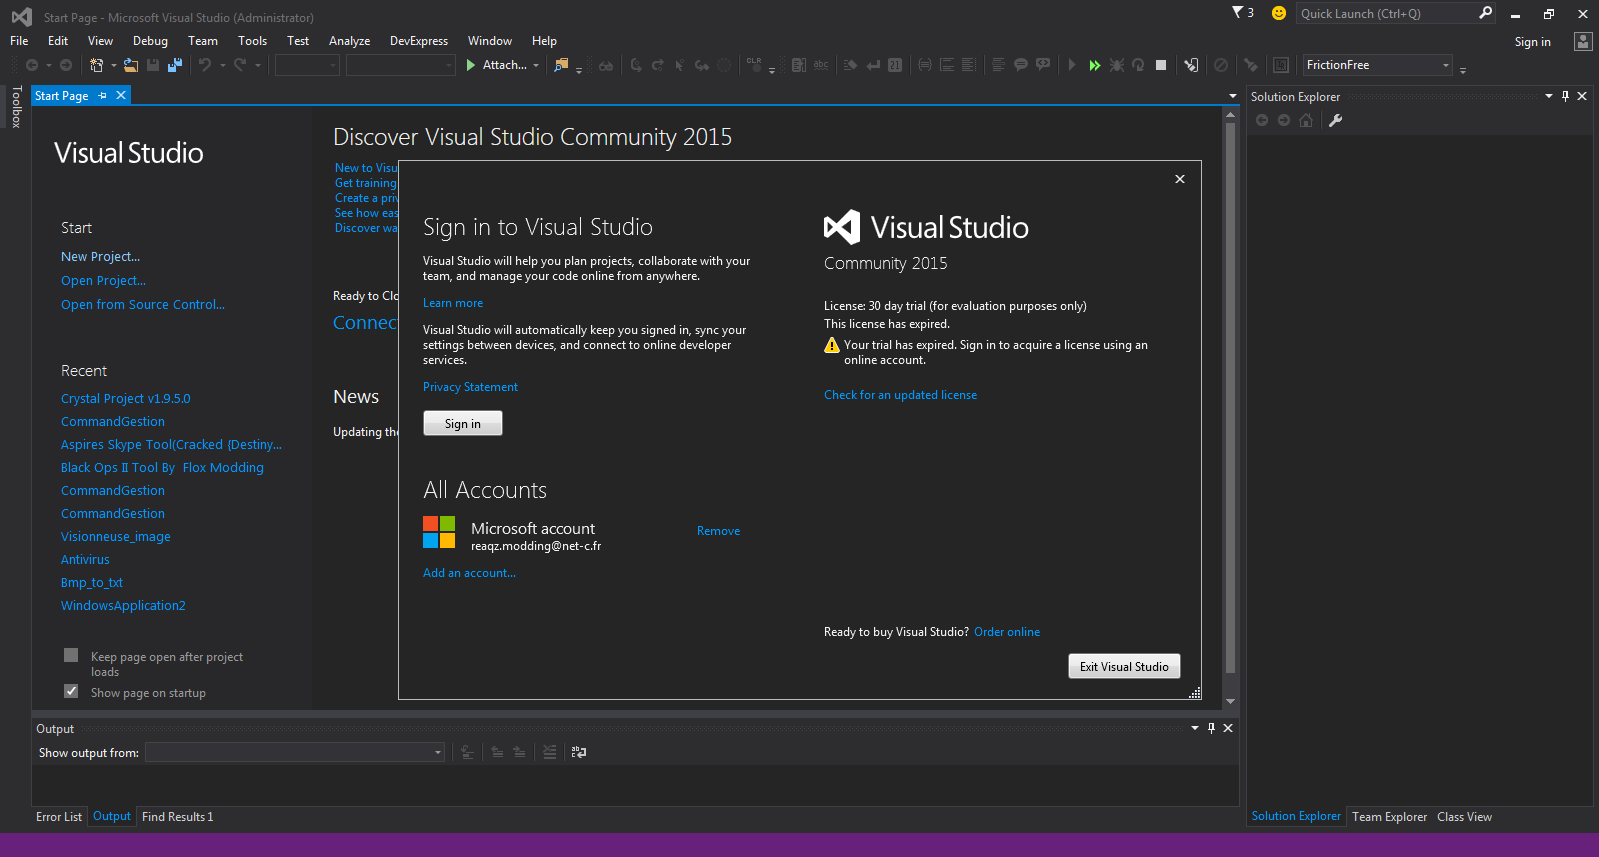This screenshot has width=1599, height=857.
Task: Open recent Crystal Project v1.9.5.0
Action: click(125, 399)
